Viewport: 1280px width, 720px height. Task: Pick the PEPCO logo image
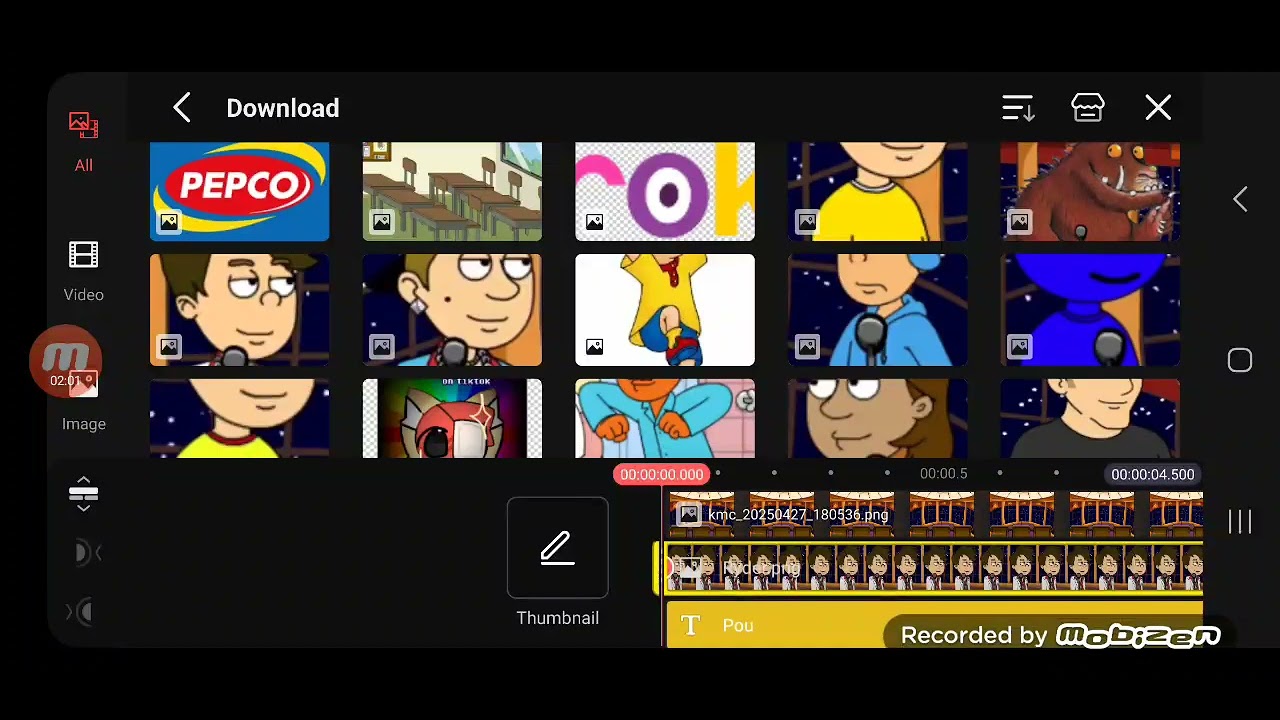click(x=239, y=191)
